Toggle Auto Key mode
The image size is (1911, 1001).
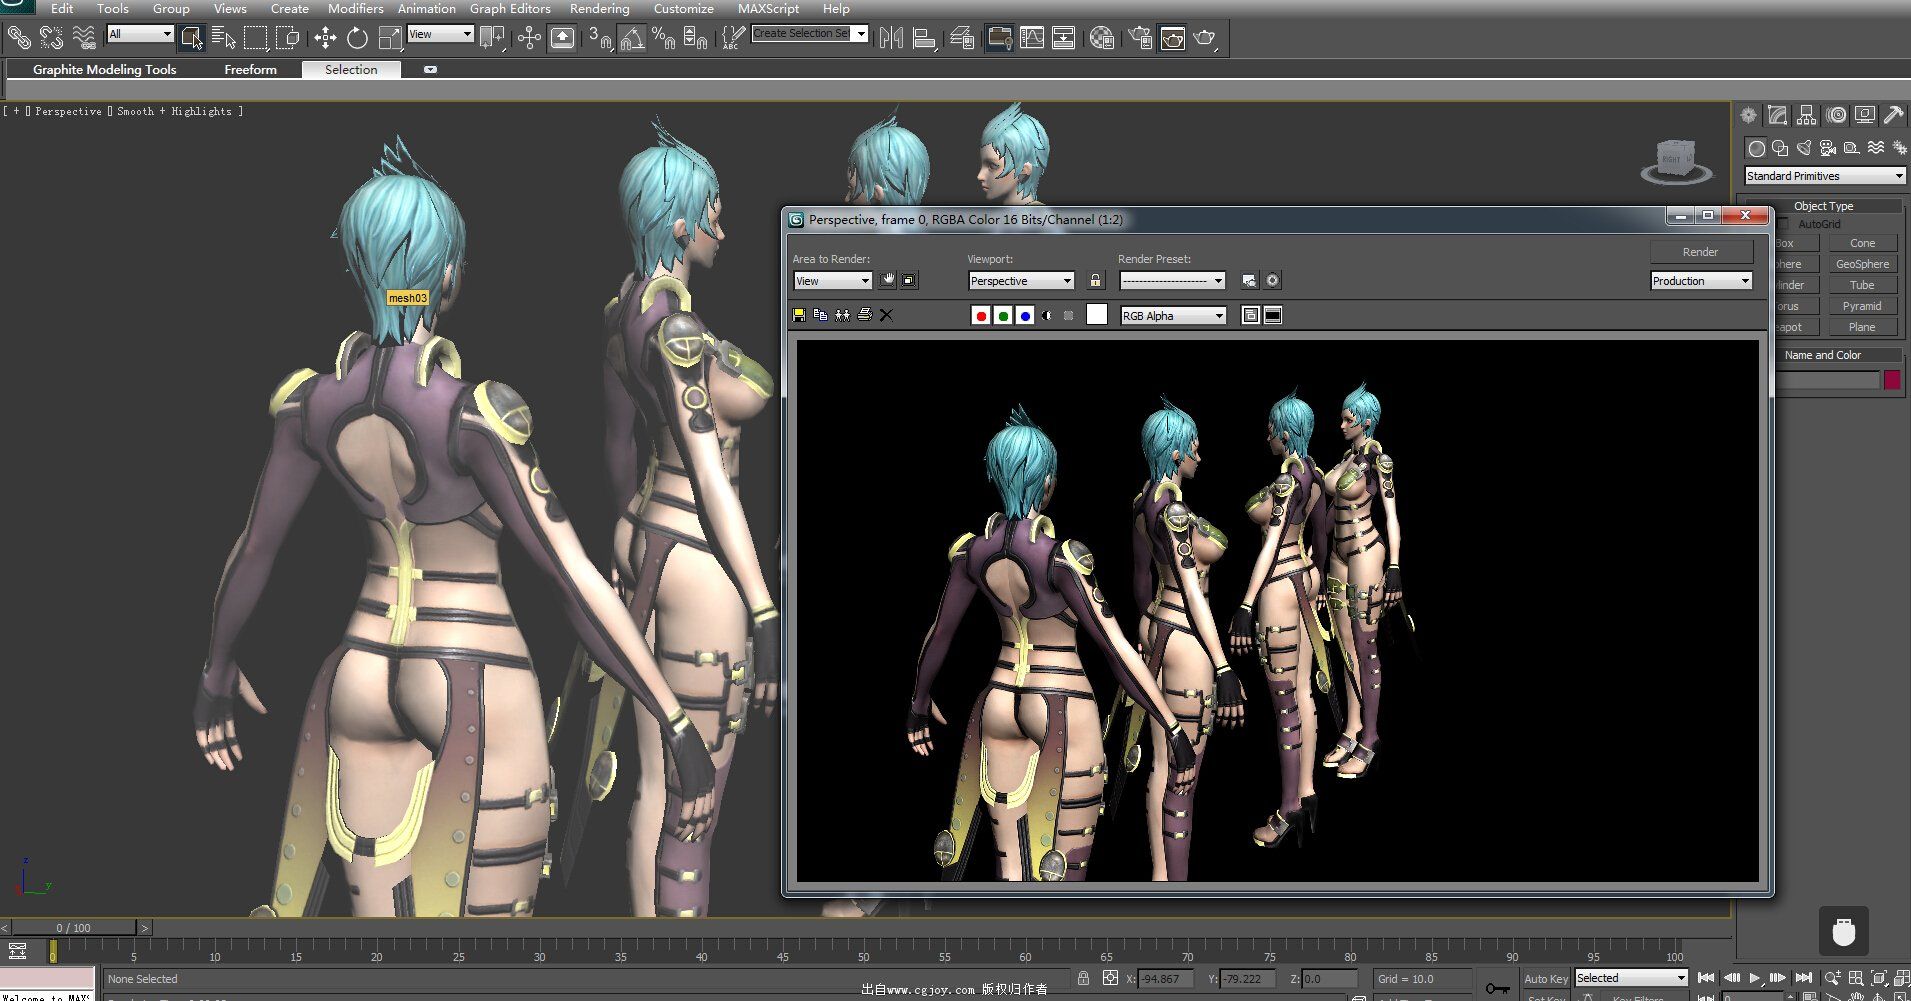1546,979
